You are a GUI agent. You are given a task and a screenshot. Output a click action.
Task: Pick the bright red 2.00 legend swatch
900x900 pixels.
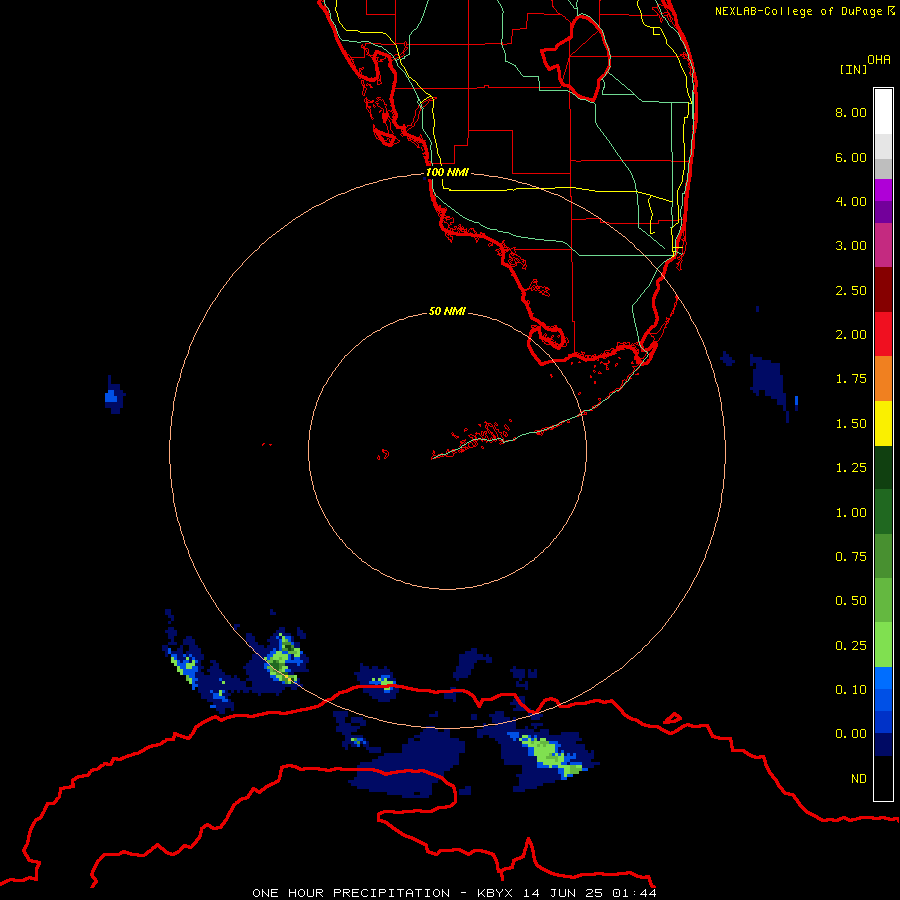(883, 333)
